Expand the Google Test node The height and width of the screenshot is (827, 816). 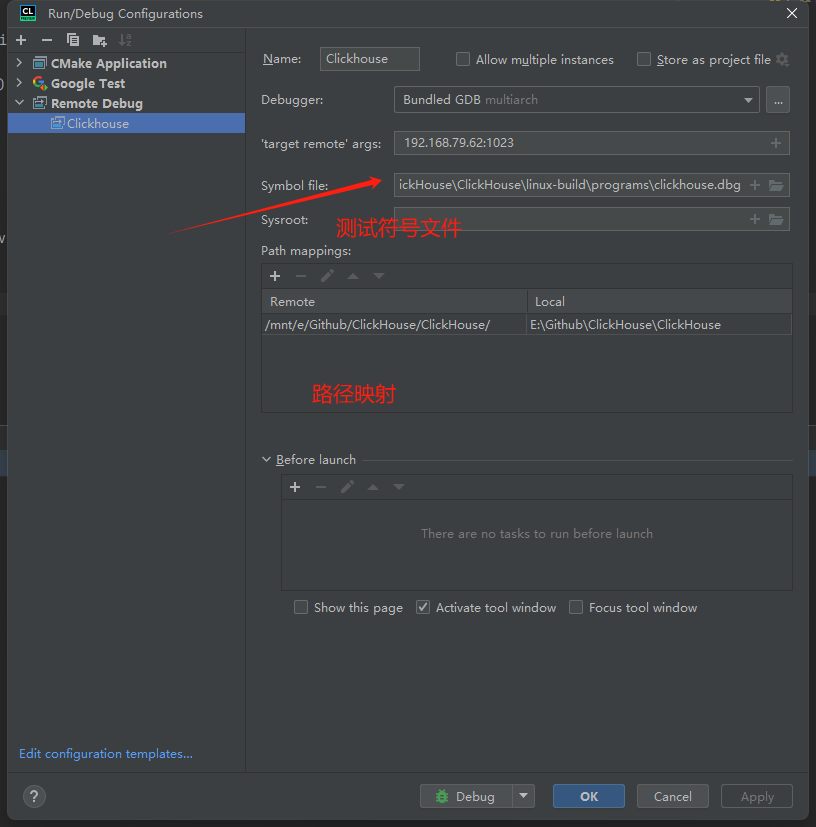[20, 83]
